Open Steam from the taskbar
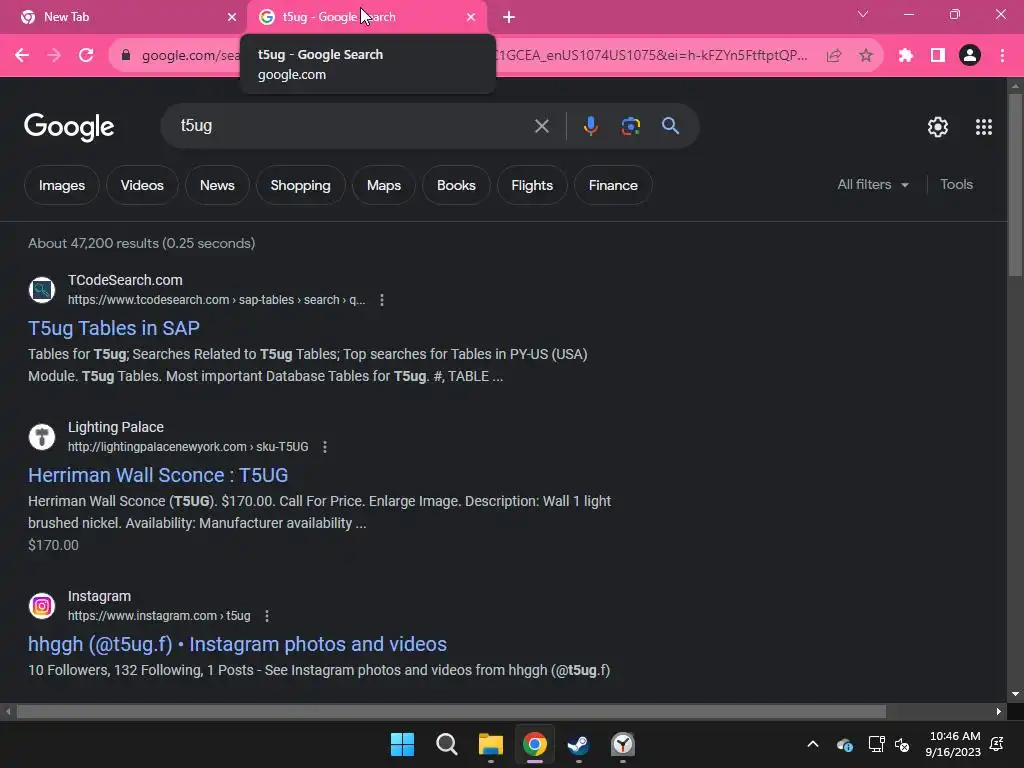 (x=579, y=744)
